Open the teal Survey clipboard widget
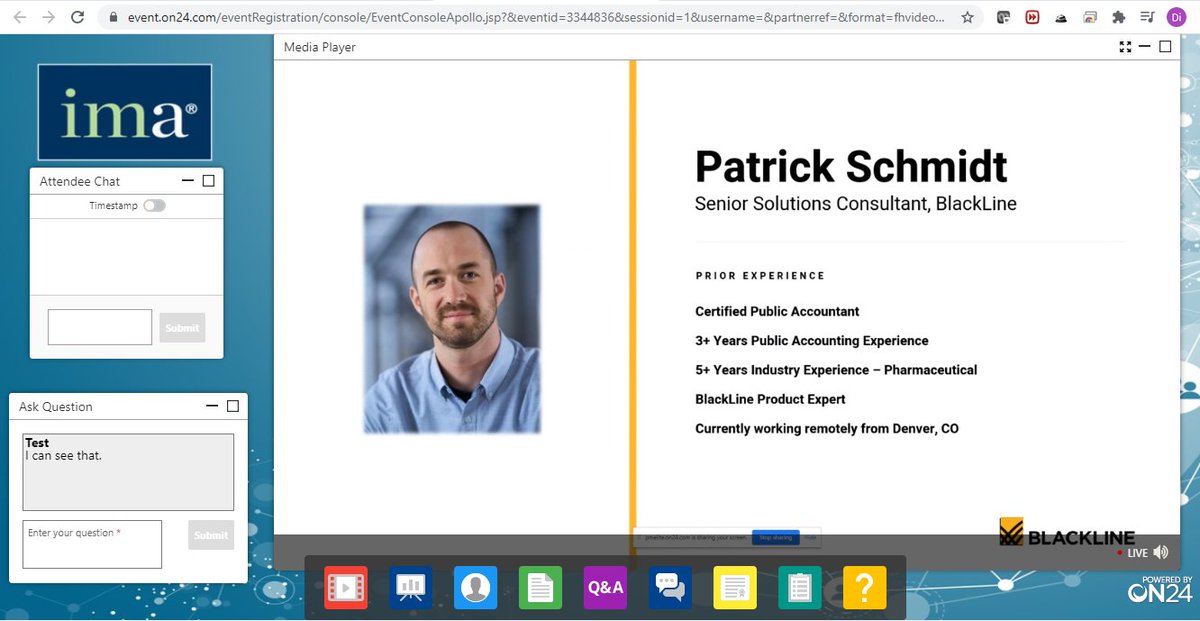 pos(800,588)
